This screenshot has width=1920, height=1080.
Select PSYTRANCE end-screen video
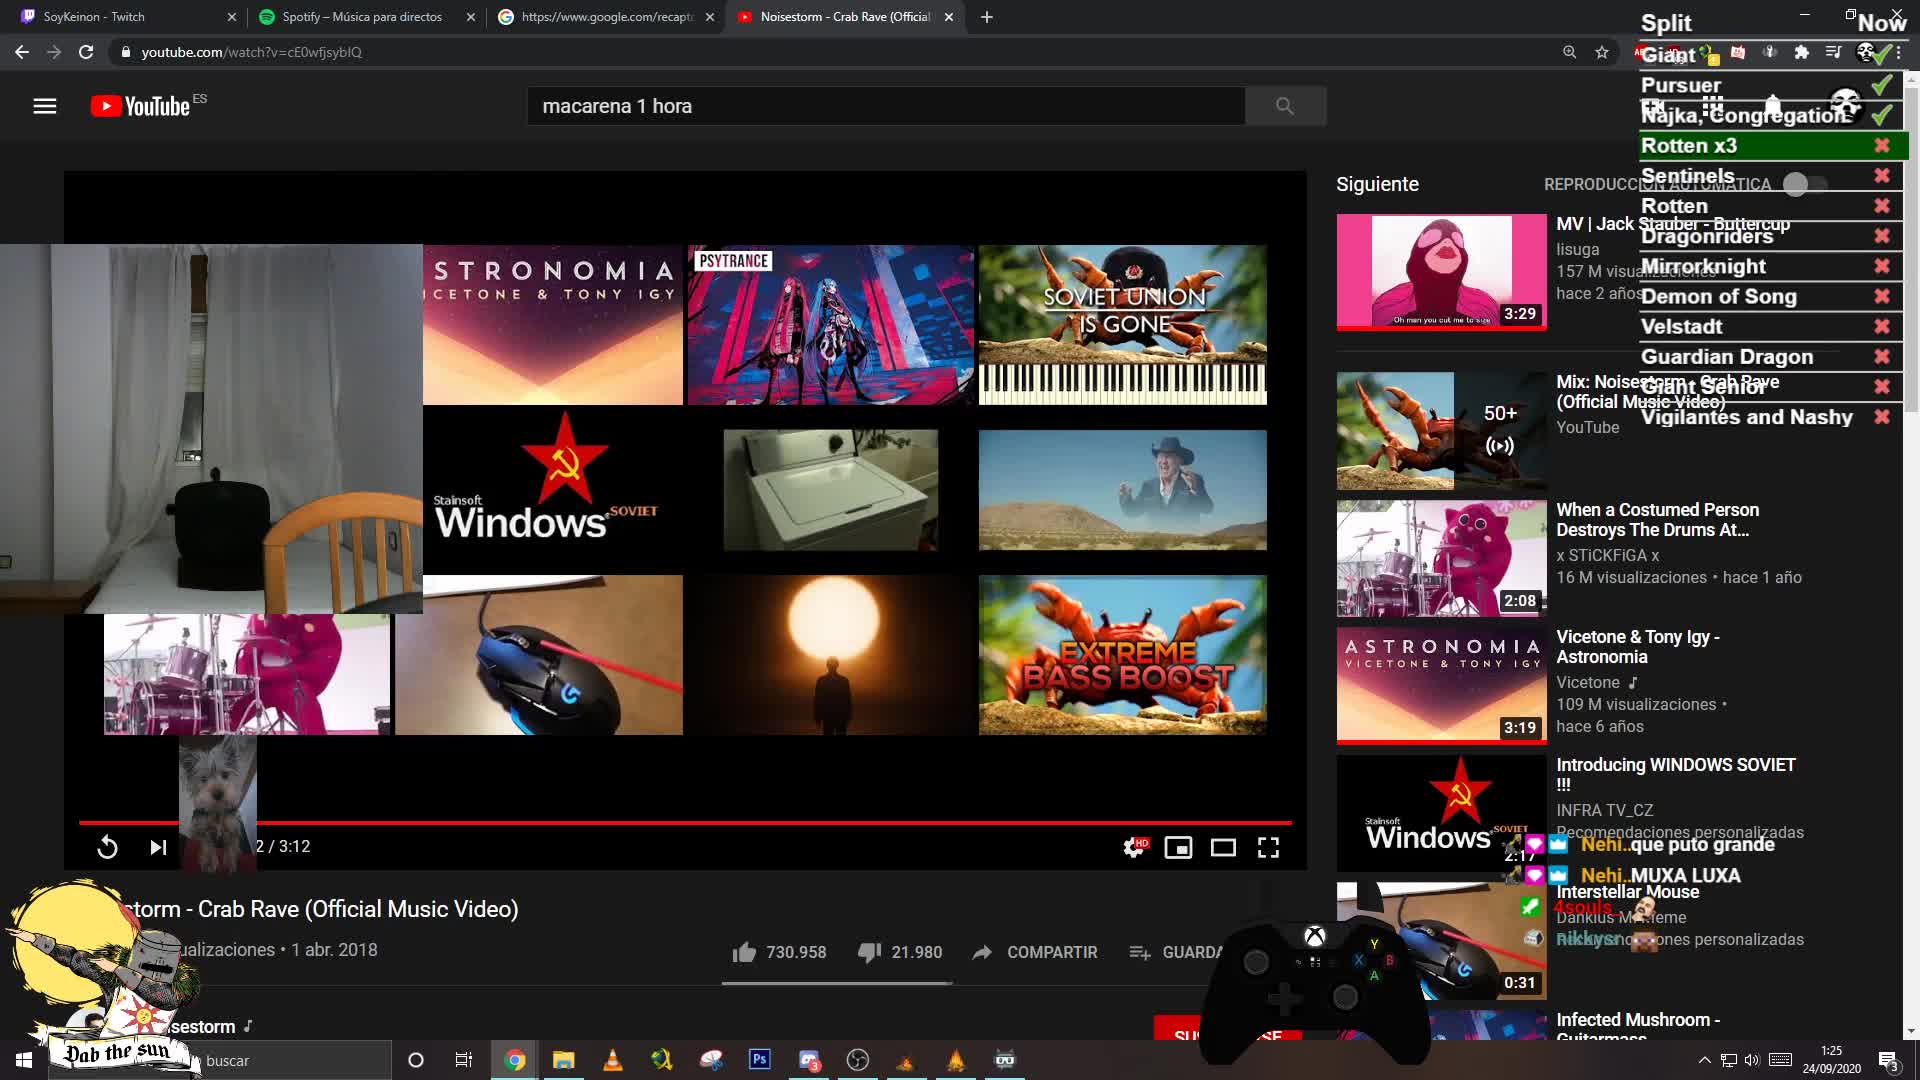(830, 325)
